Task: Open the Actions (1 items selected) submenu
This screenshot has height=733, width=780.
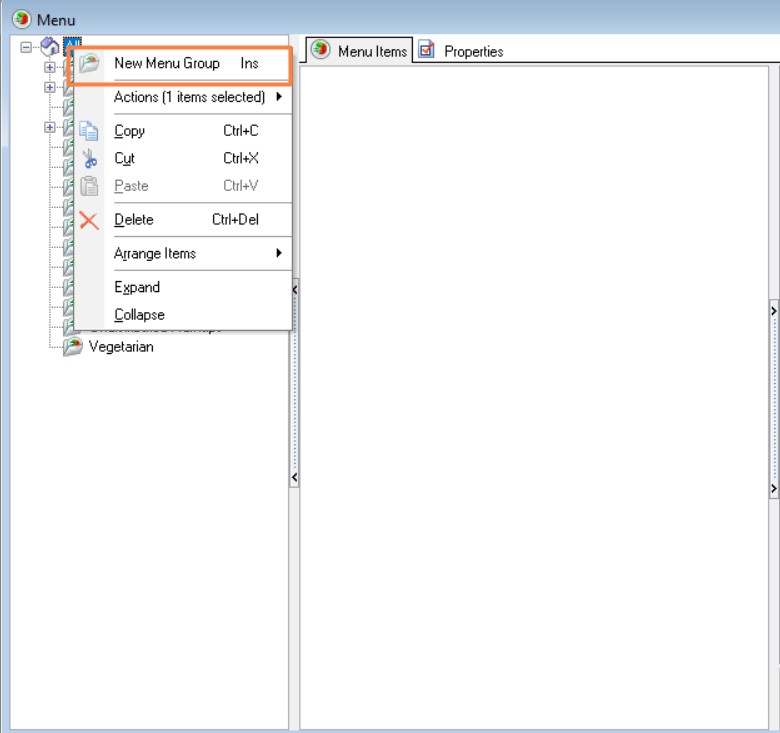Action: tap(182, 97)
